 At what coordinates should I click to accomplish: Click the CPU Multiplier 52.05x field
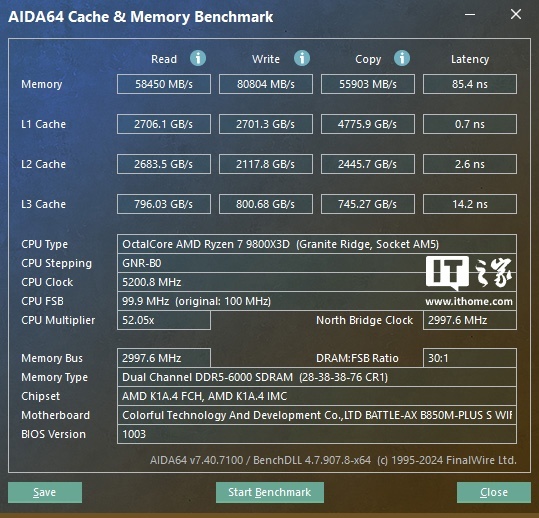coord(164,320)
